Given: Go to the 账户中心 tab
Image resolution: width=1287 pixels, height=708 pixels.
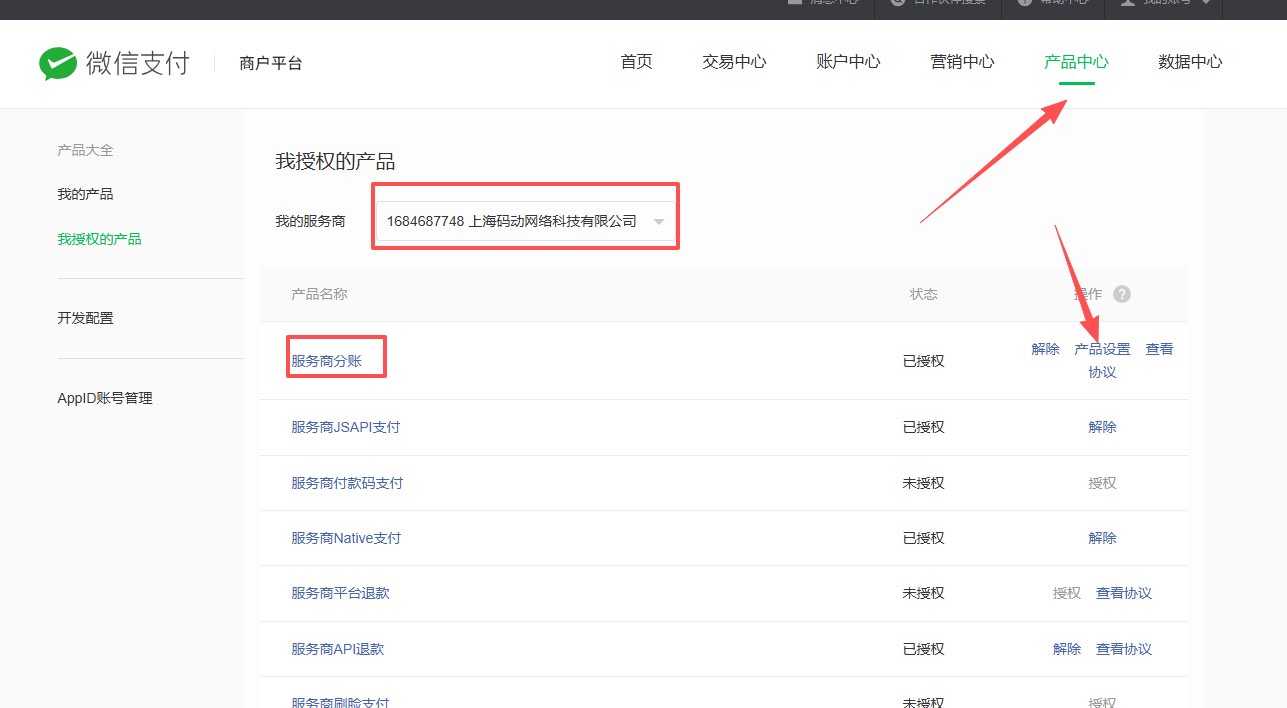Looking at the screenshot, I should point(848,62).
